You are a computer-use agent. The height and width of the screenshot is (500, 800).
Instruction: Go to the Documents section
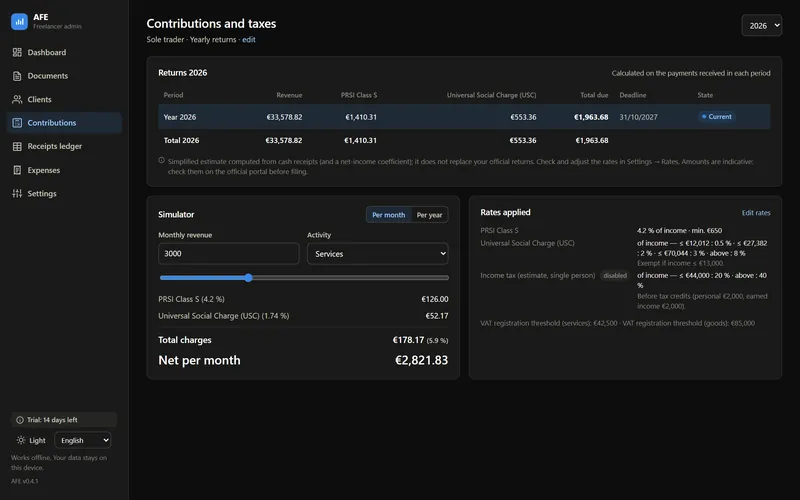pos(64,76)
